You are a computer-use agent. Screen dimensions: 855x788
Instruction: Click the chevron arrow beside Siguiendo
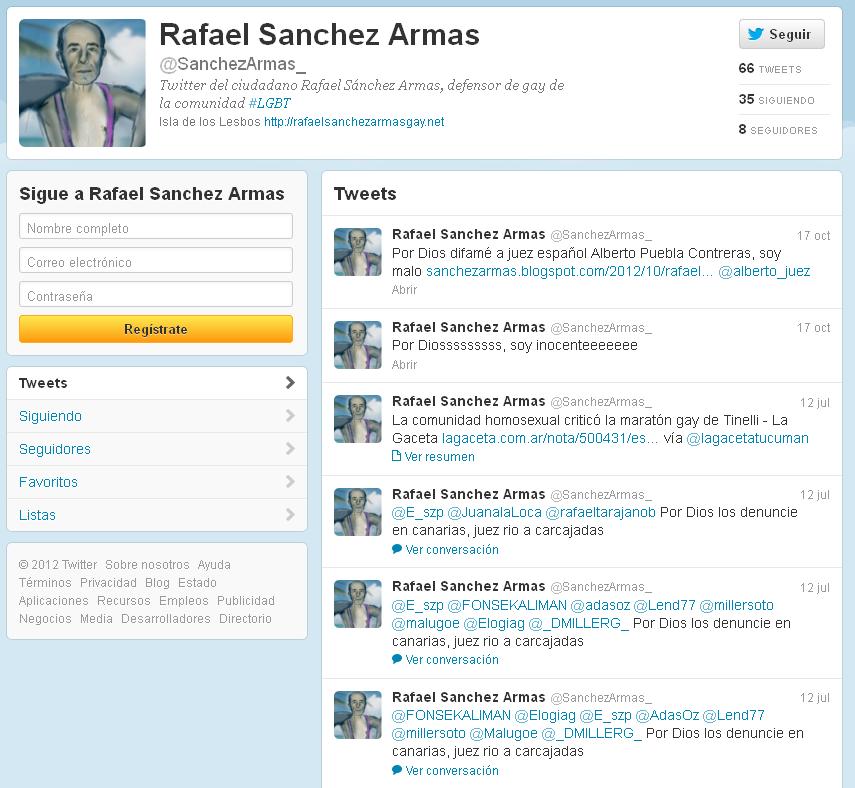290,416
